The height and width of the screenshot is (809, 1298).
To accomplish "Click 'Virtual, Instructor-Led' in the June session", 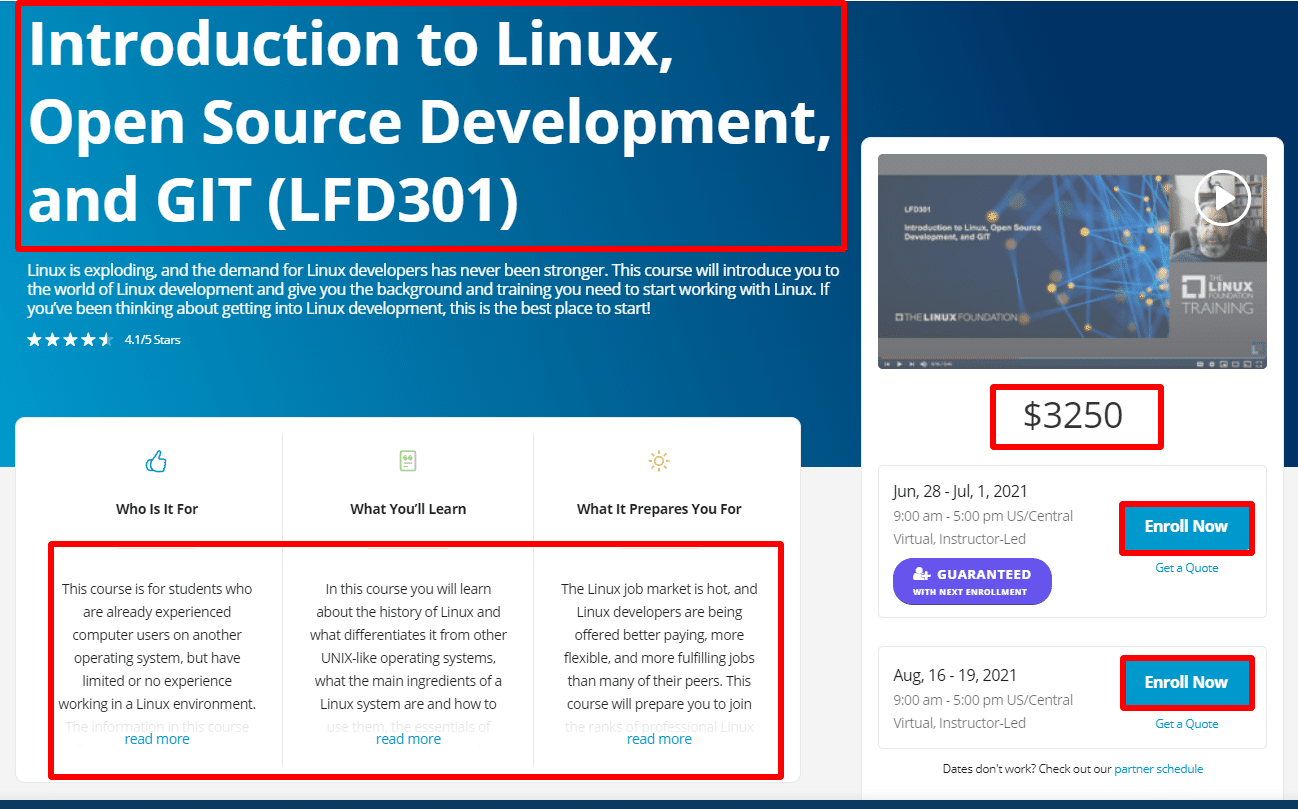I will (960, 539).
